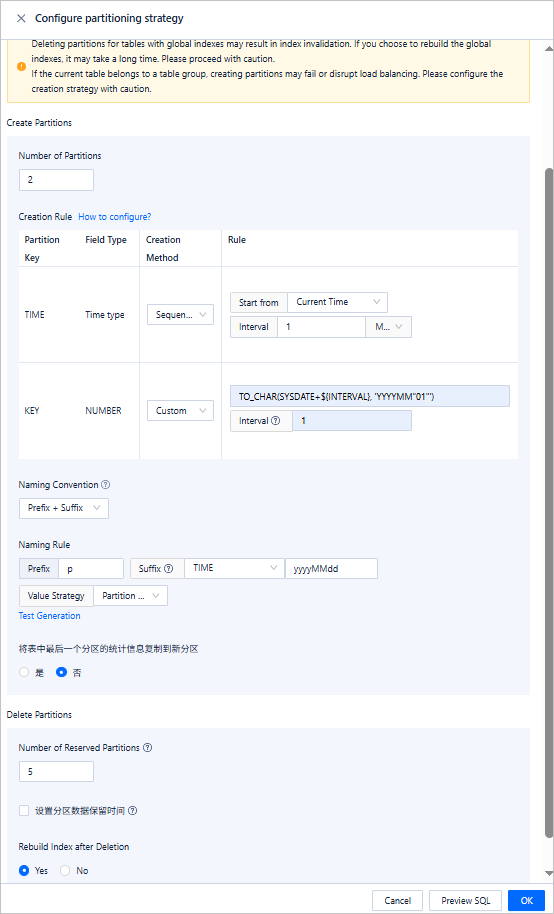554x914 pixels.
Task: Open the KEY row Custom method dropdown
Action: click(x=180, y=410)
